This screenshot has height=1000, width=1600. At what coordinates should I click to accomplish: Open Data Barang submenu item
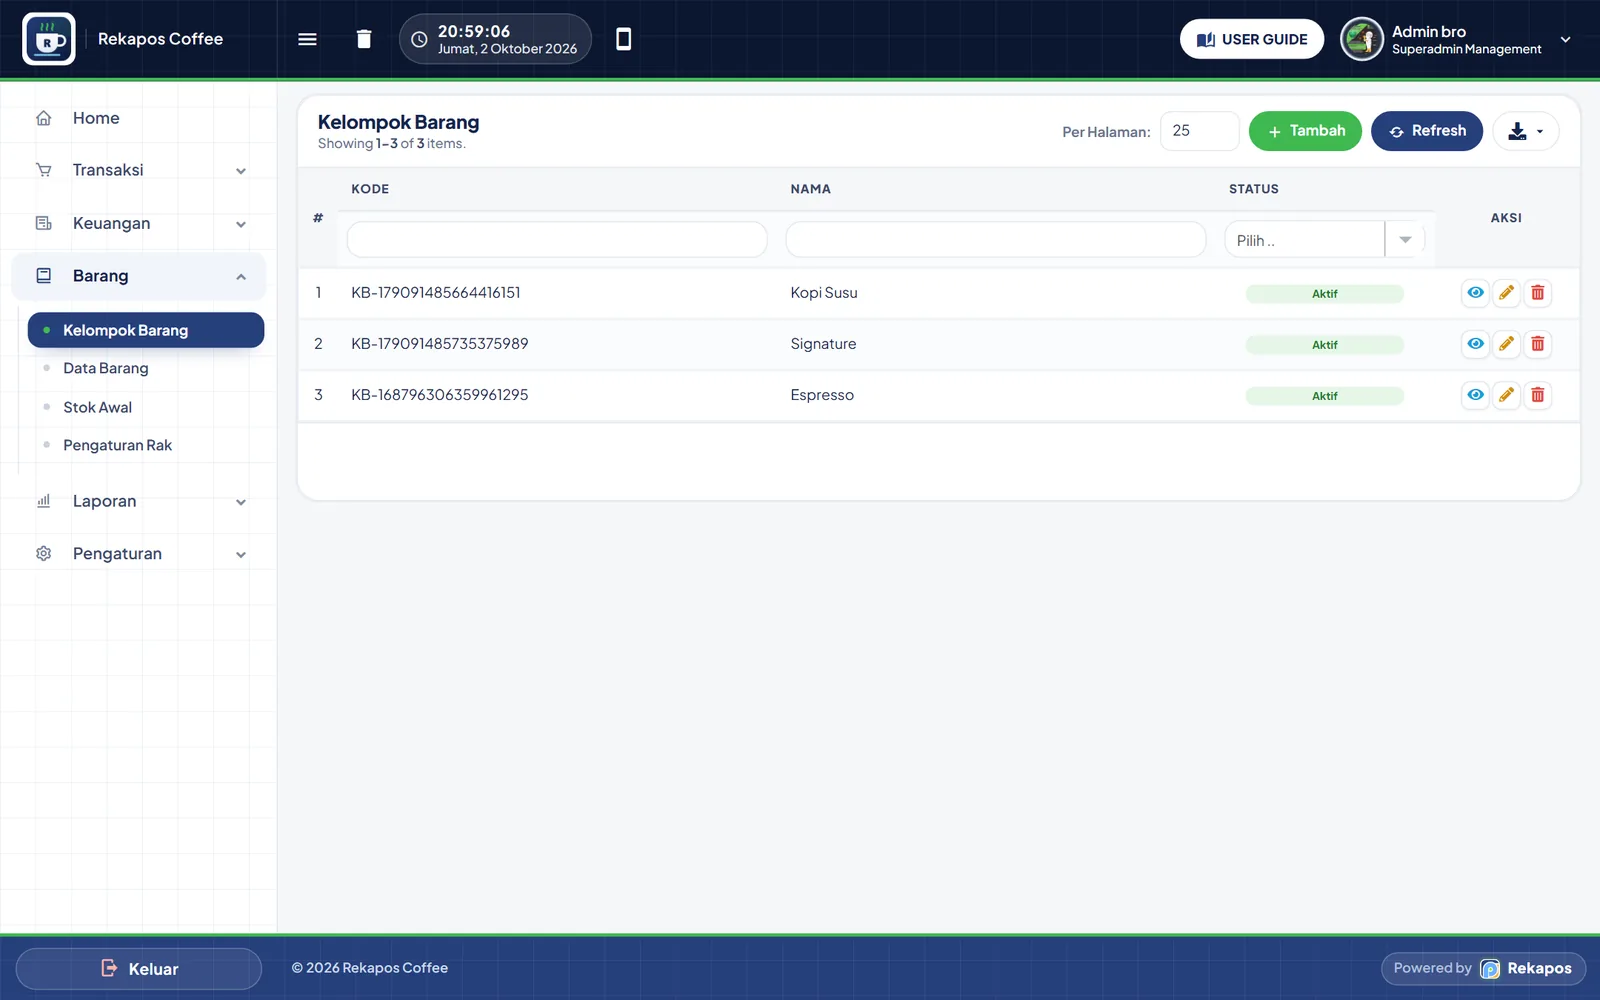pos(106,368)
